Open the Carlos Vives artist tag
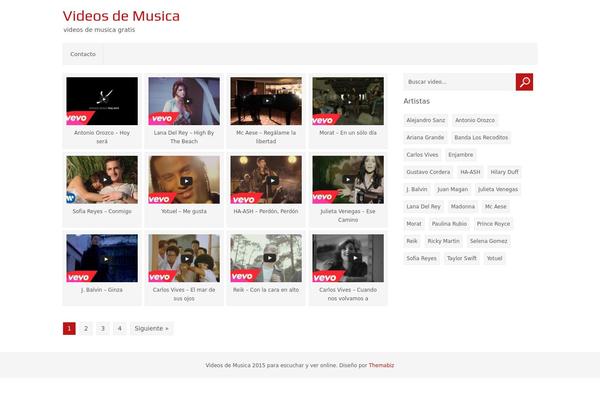600x400 pixels. [x=422, y=155]
